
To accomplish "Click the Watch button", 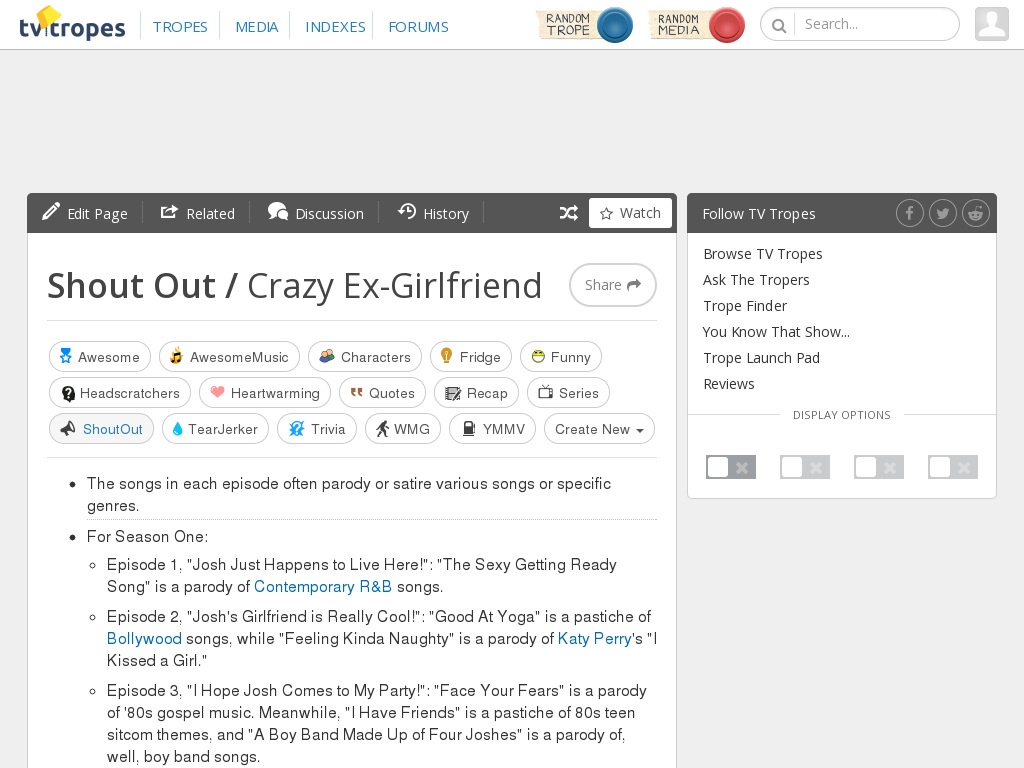I will tap(630, 213).
